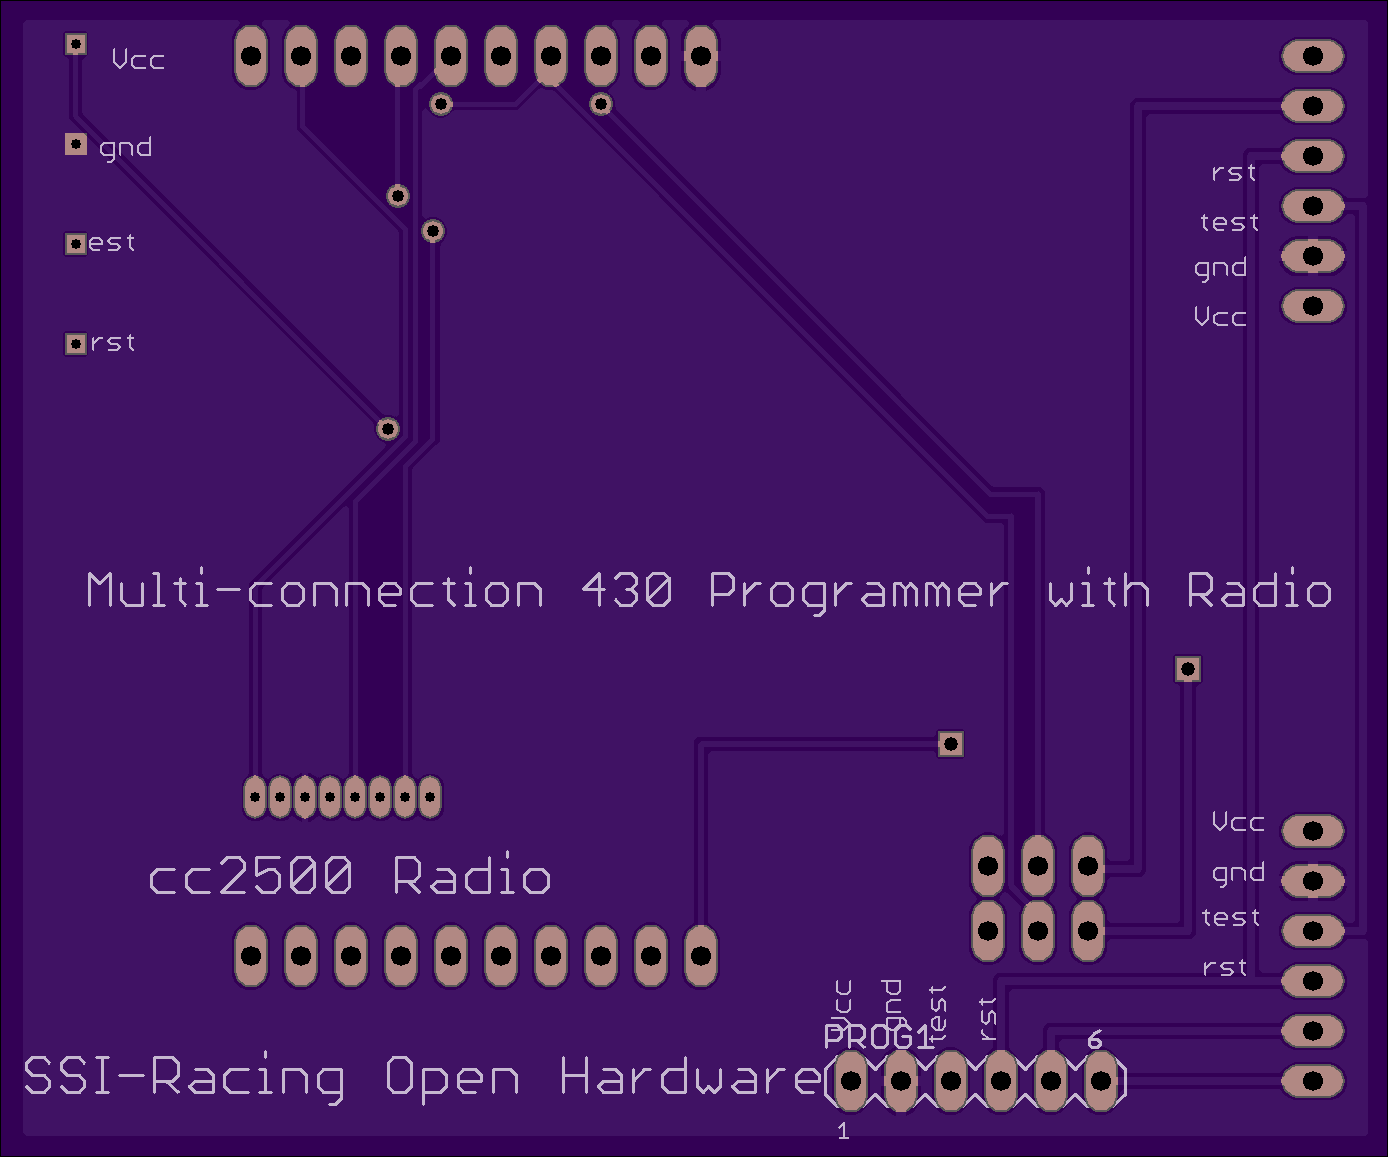Click the 'SSI-Racing Open Hardware' text
This screenshot has height=1157, width=1388.
pos(422,1078)
